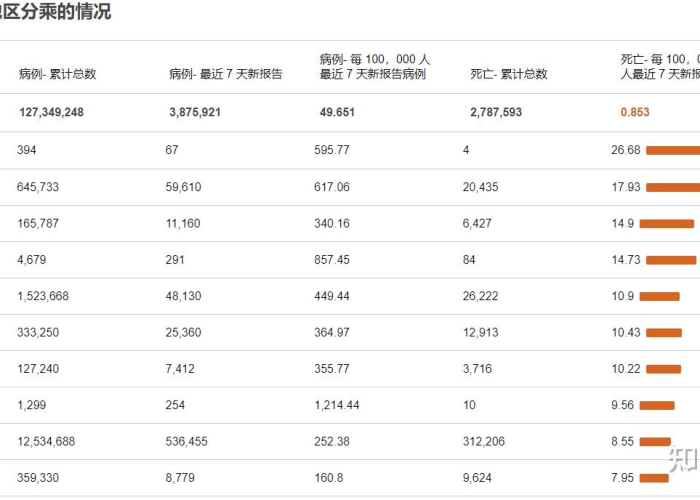
Task: Click the 857.45 per-100,000 cell
Action: 332,260
